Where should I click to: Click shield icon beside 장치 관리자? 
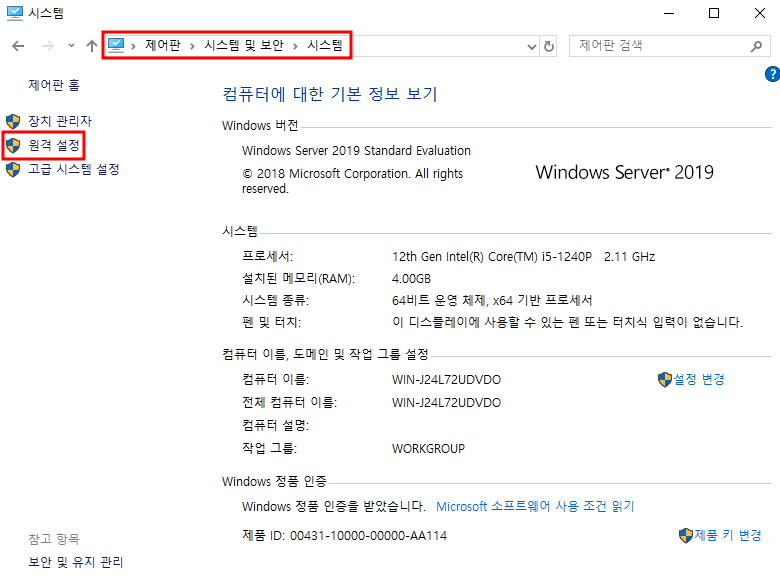pos(13,121)
